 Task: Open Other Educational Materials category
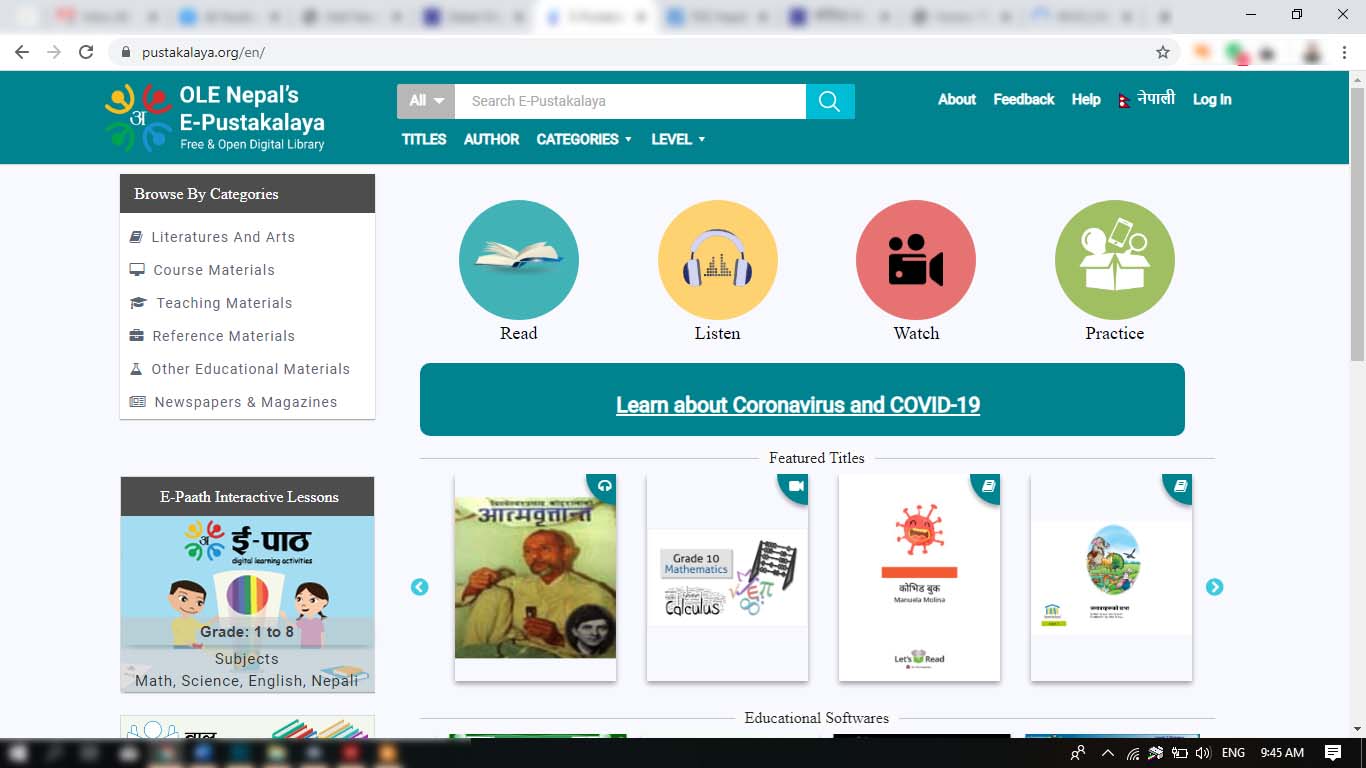click(x=251, y=369)
